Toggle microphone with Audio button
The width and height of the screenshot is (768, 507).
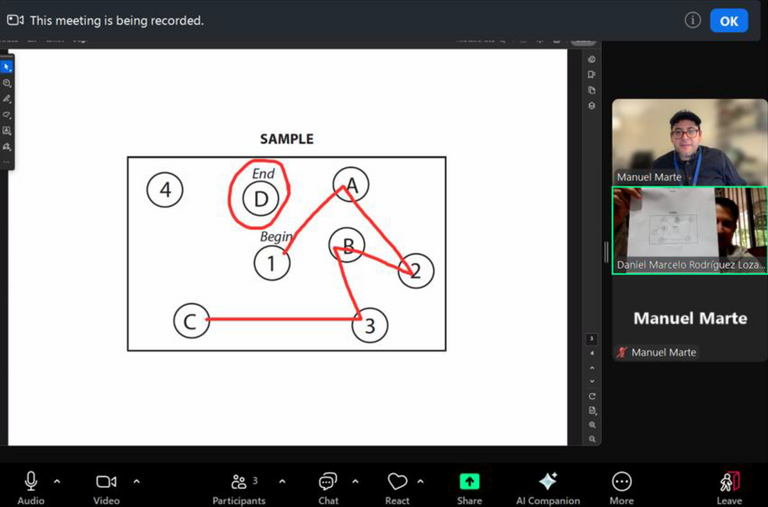point(31,488)
